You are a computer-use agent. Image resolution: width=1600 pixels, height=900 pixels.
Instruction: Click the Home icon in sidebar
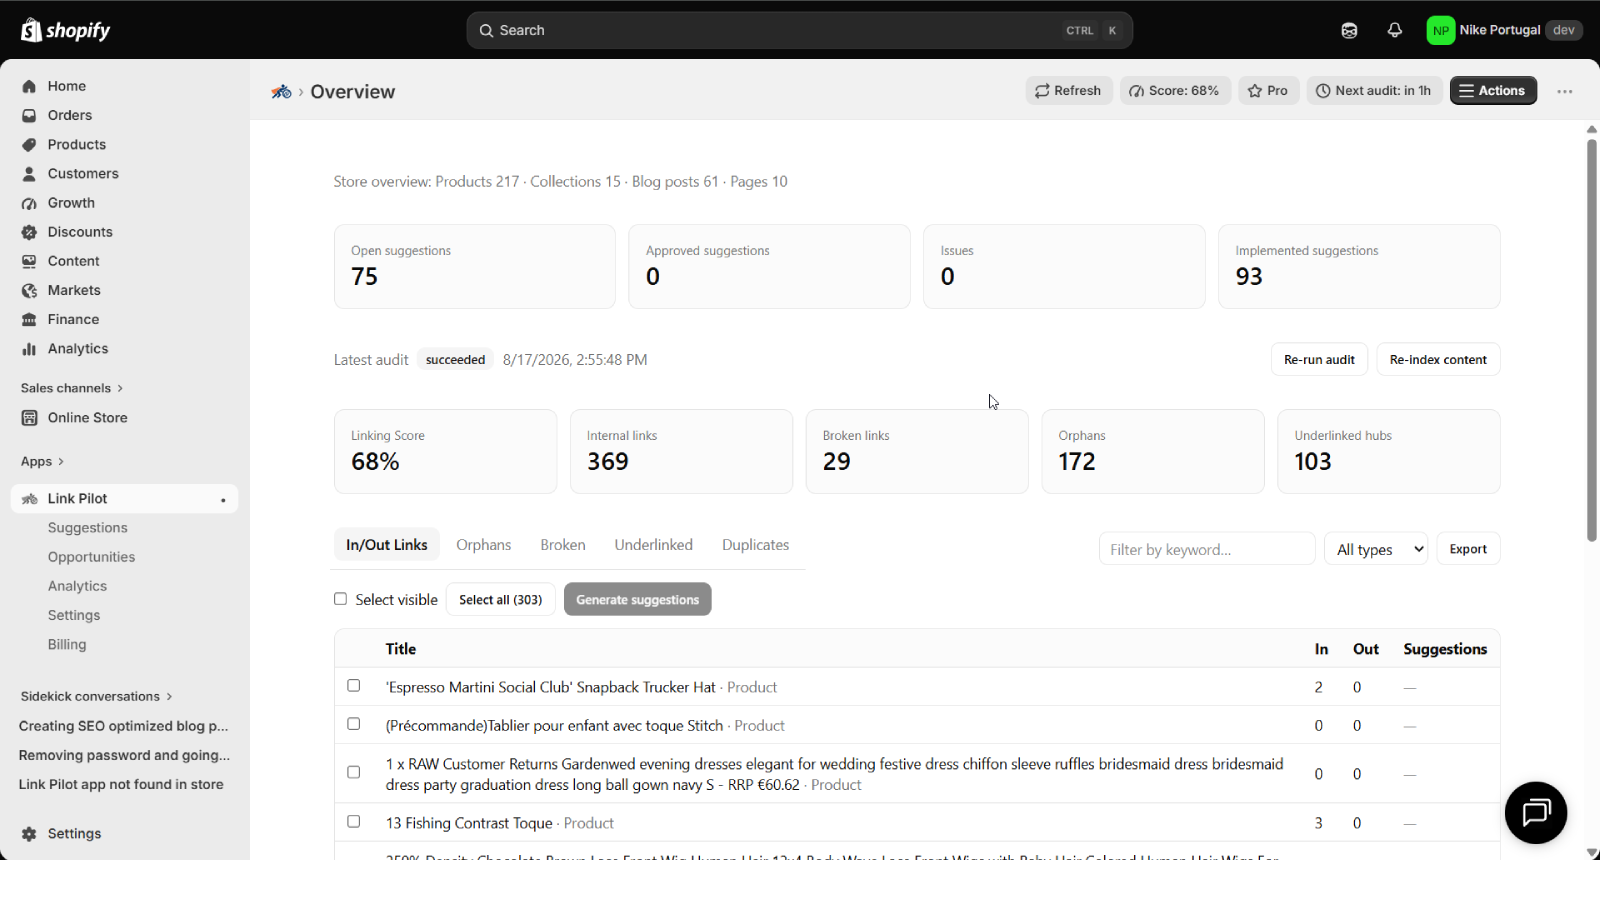point(29,86)
